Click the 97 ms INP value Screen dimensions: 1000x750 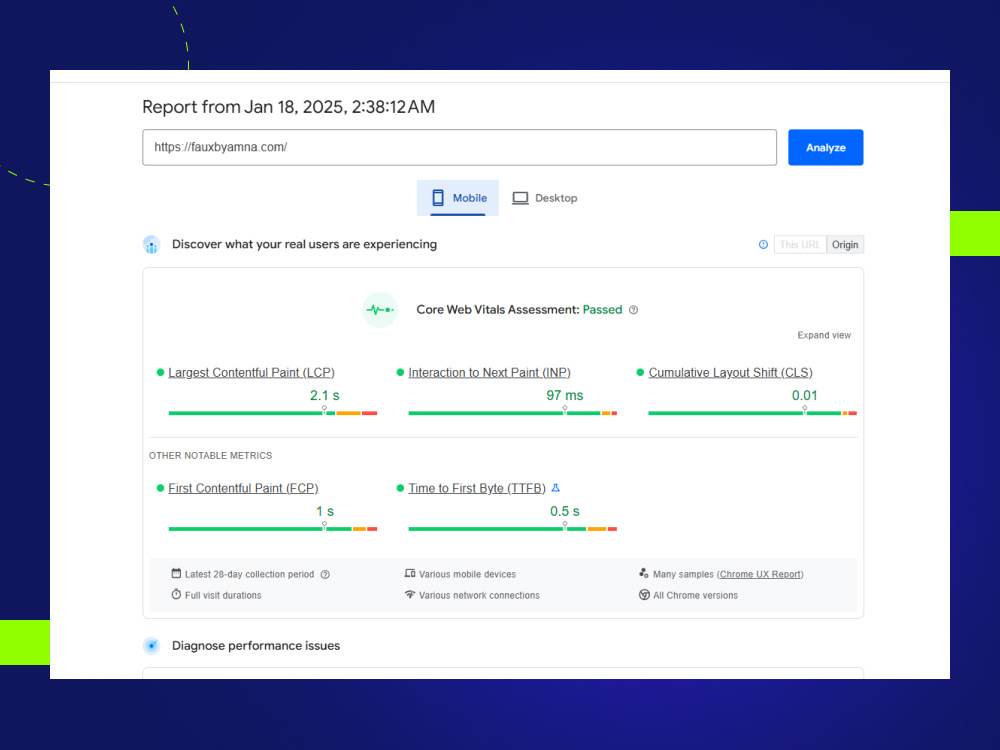pos(564,395)
